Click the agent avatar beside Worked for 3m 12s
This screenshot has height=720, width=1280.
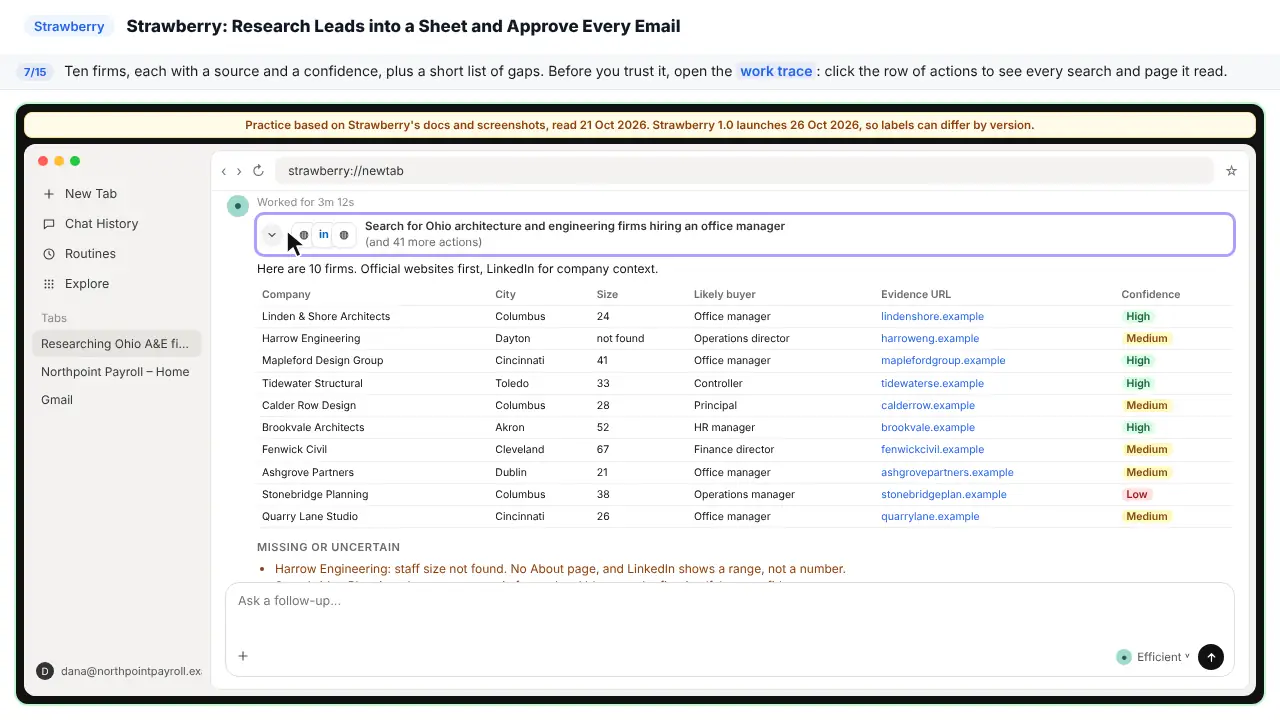coord(238,206)
